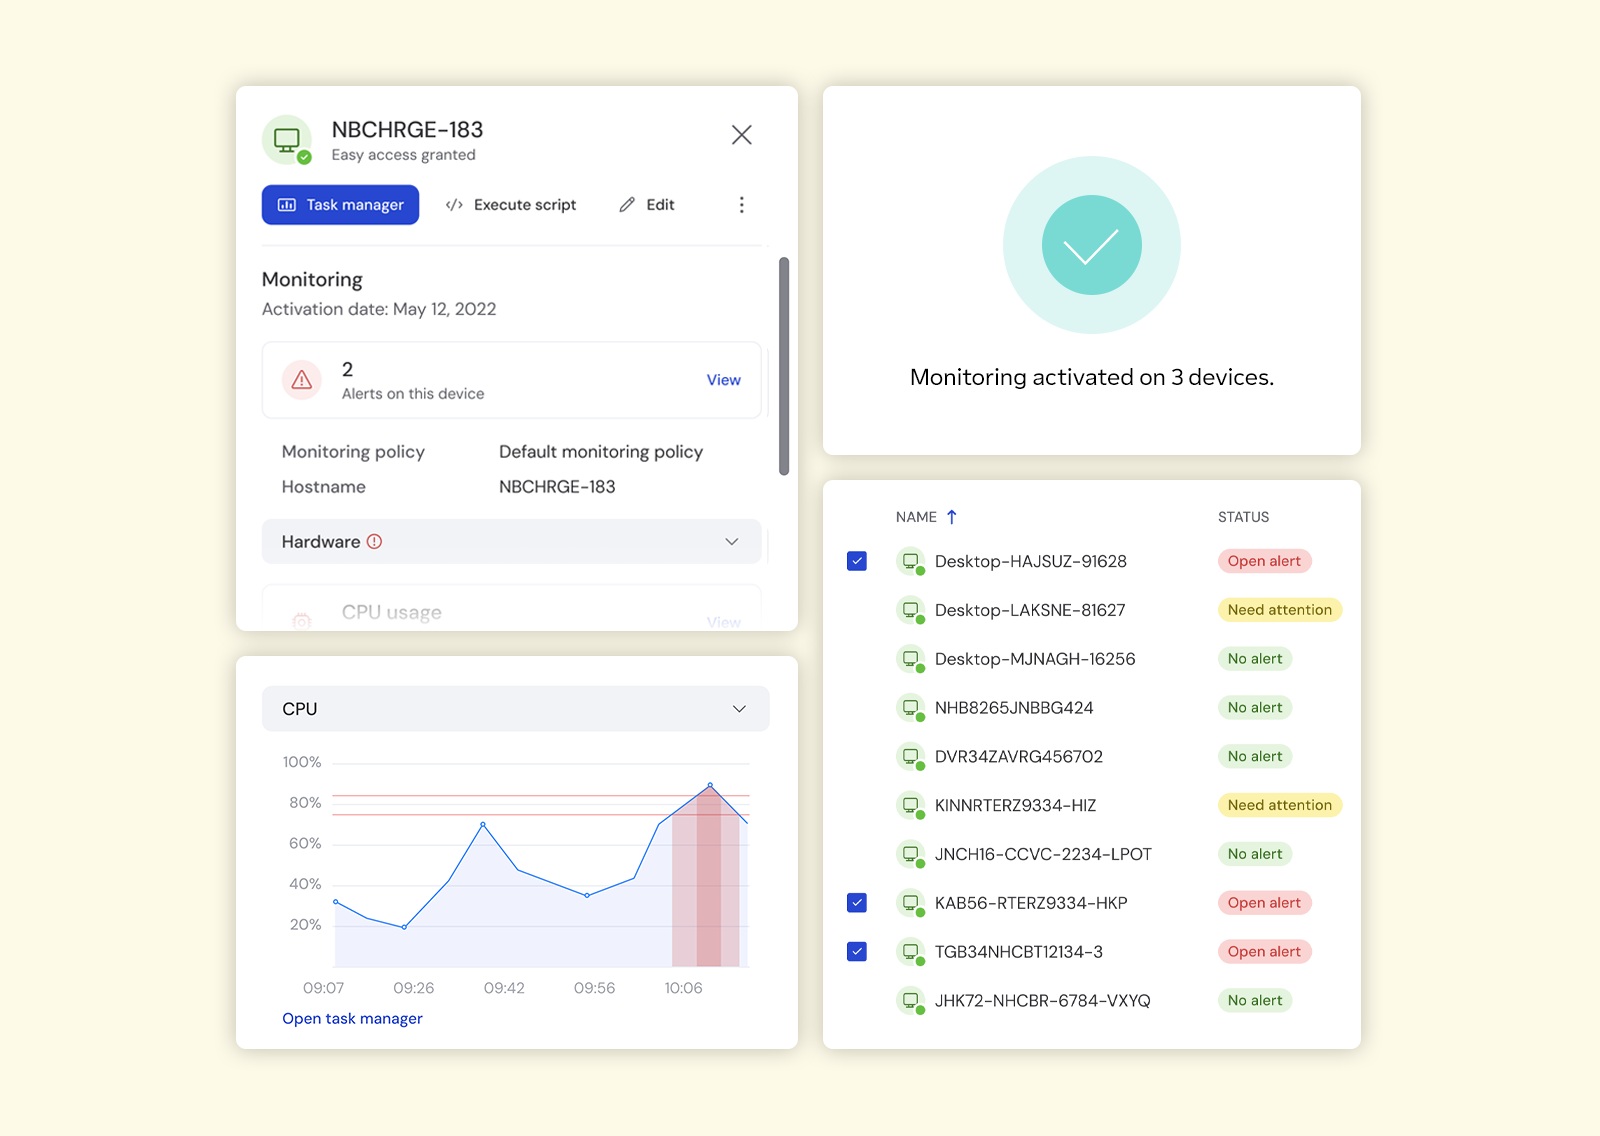
Task: Expand the Hardware section
Action: pos(511,542)
